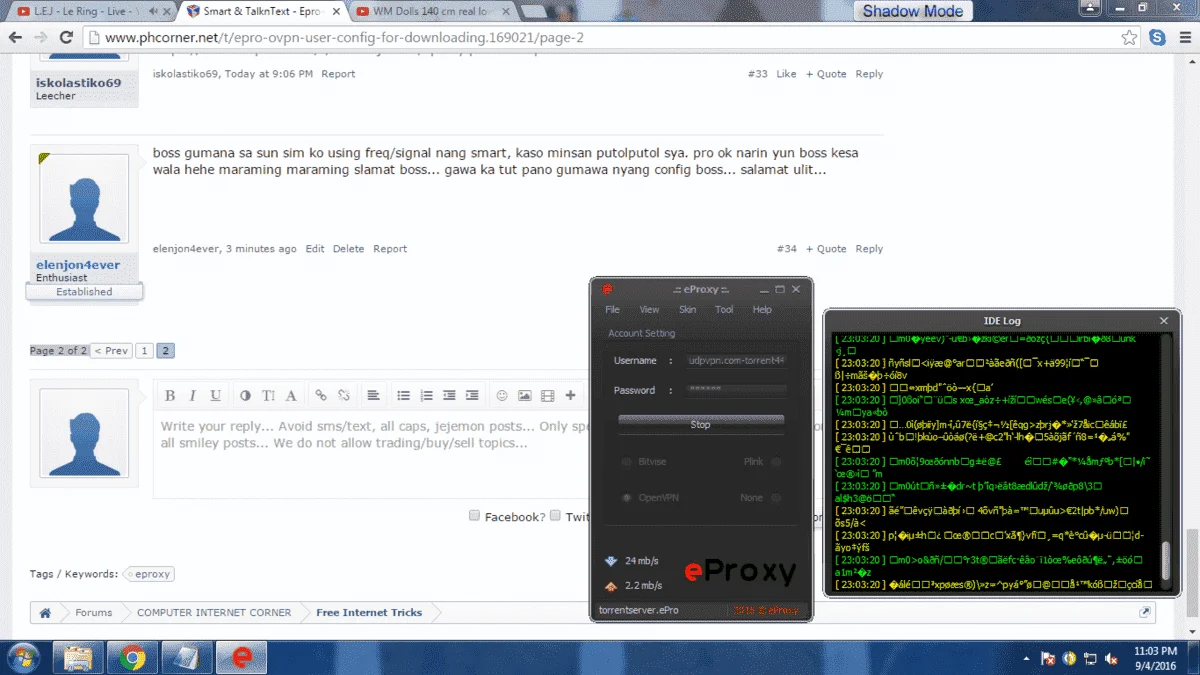Select the OpenVPN radio option in eProxy
Image resolution: width=1200 pixels, height=675 pixels.
click(x=627, y=497)
